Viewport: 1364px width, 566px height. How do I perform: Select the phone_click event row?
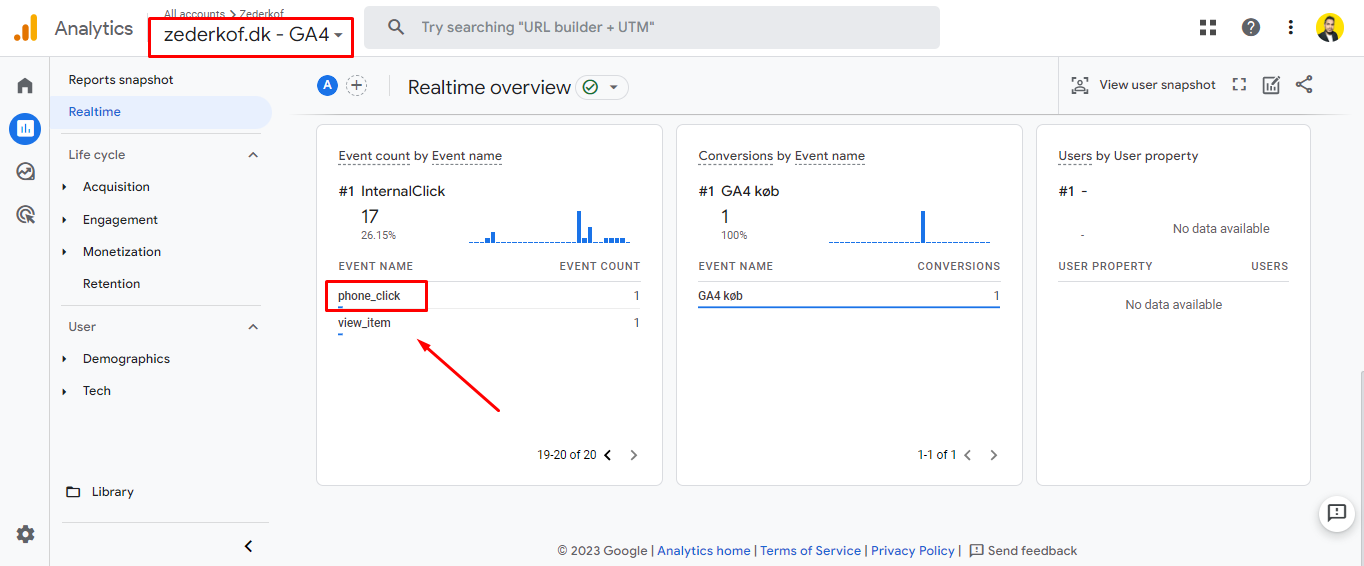point(489,296)
